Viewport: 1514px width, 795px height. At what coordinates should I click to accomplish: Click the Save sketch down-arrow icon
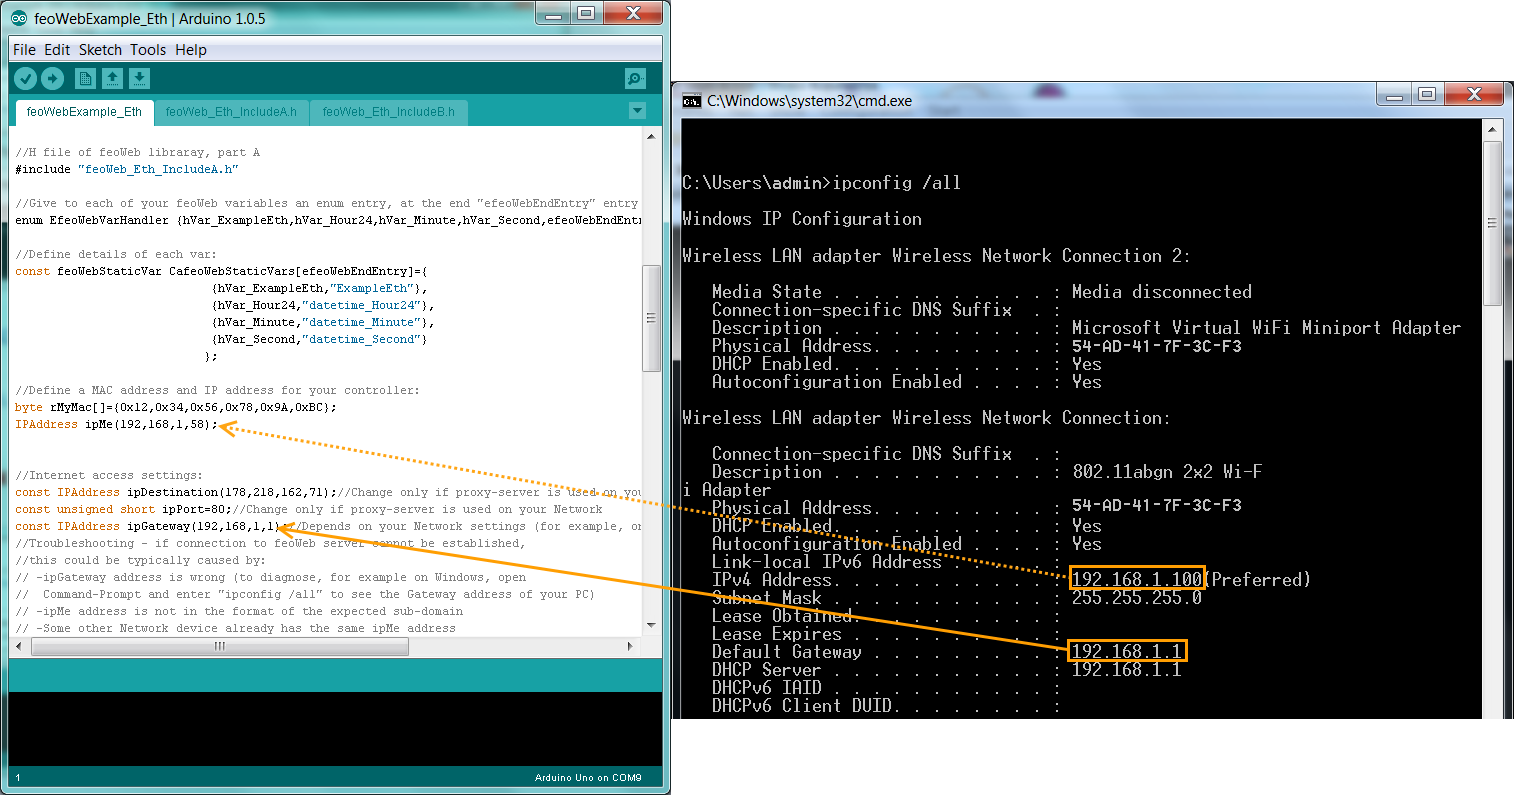point(140,78)
